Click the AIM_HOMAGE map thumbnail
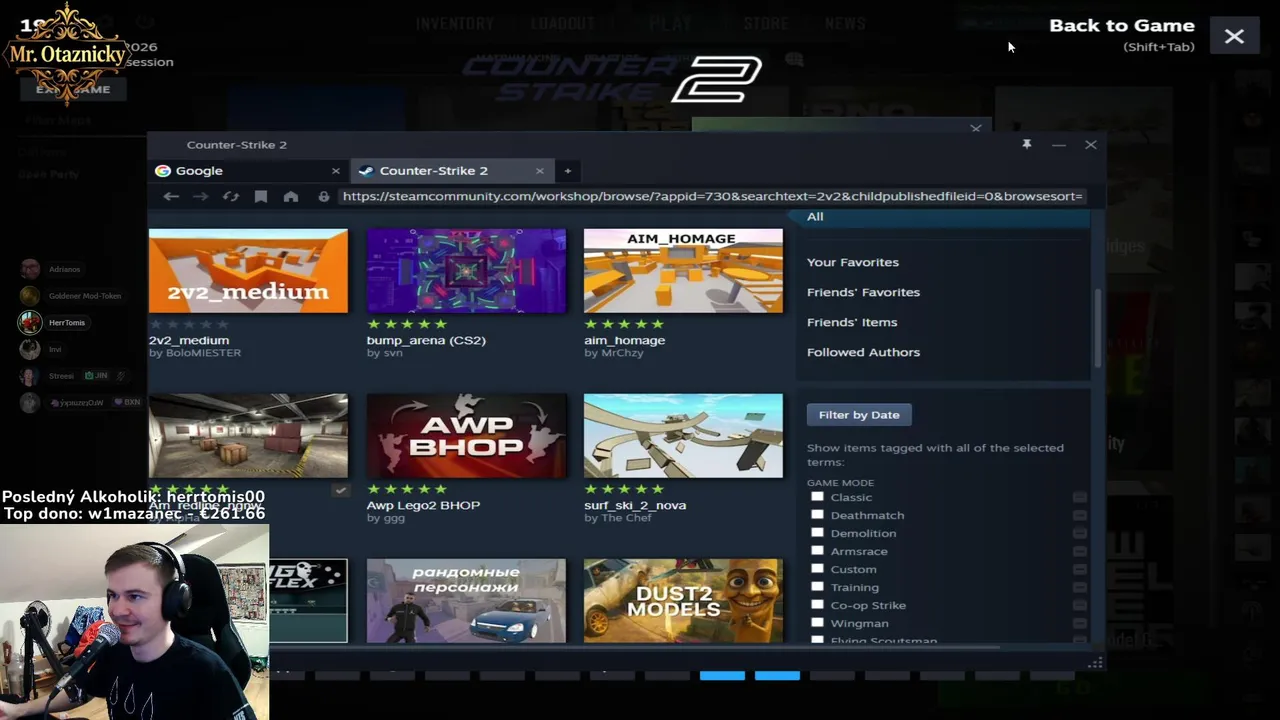The width and height of the screenshot is (1280, 720). click(x=683, y=271)
